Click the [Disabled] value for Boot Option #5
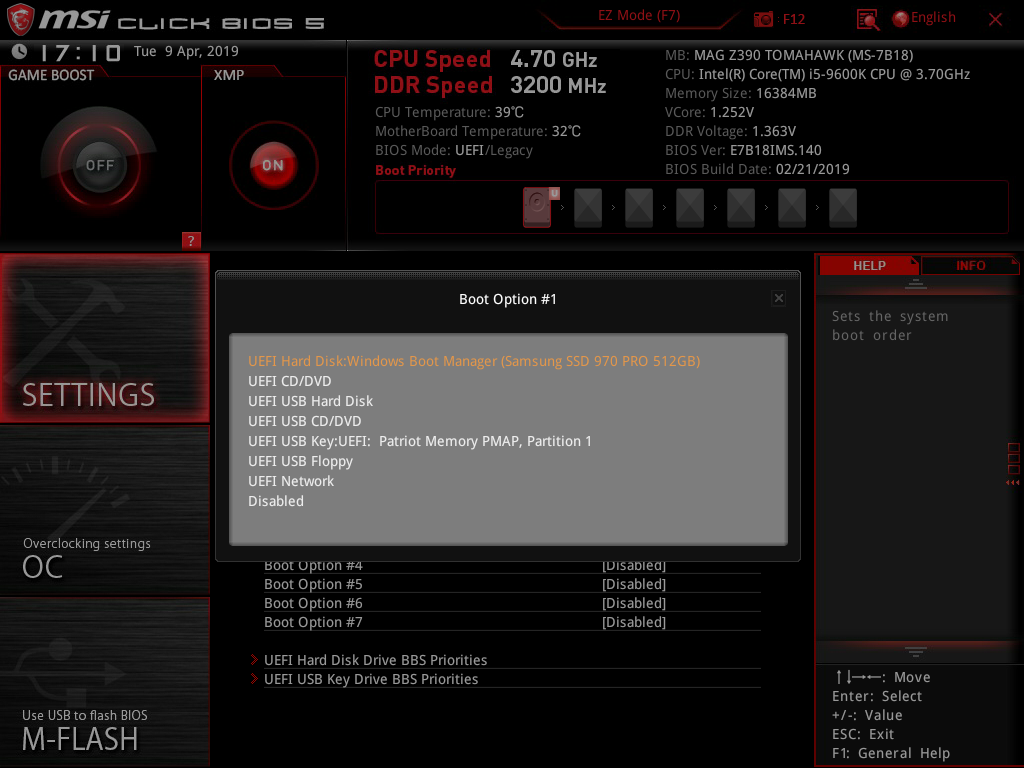Image resolution: width=1024 pixels, height=768 pixels. [633, 584]
